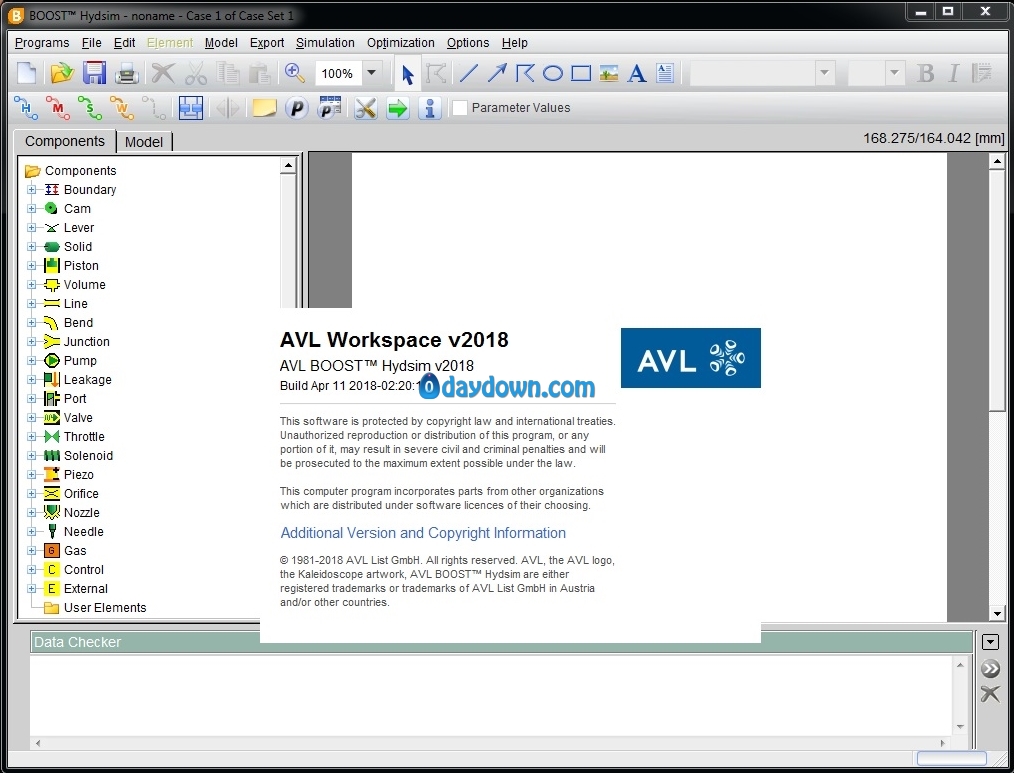The width and height of the screenshot is (1014, 773).
Task: Expand the Control tree node
Action: pos(32,569)
